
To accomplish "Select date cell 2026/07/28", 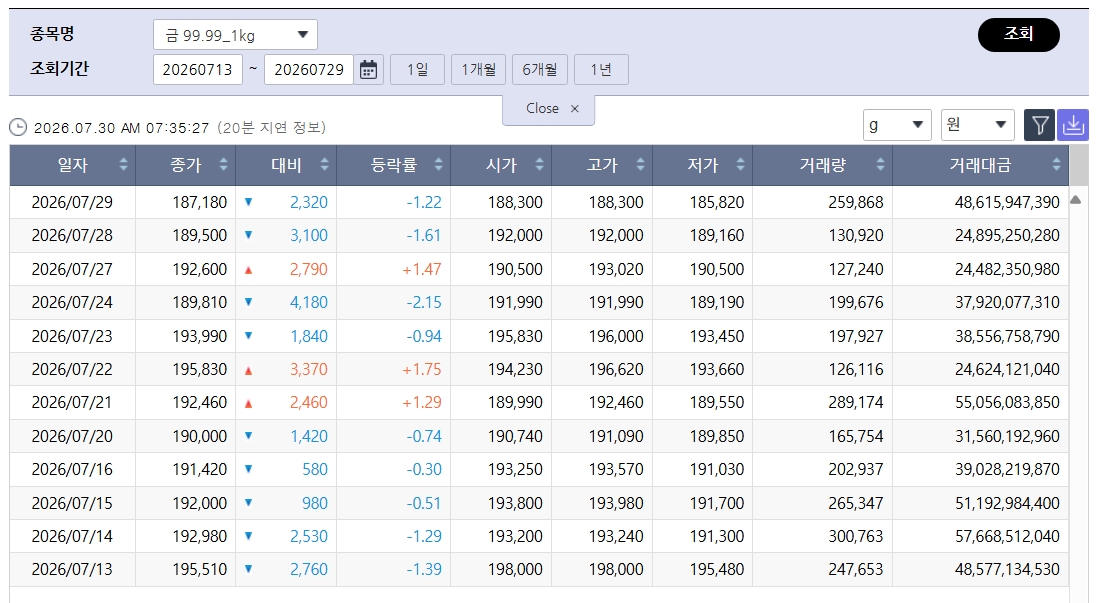I will (x=72, y=235).
